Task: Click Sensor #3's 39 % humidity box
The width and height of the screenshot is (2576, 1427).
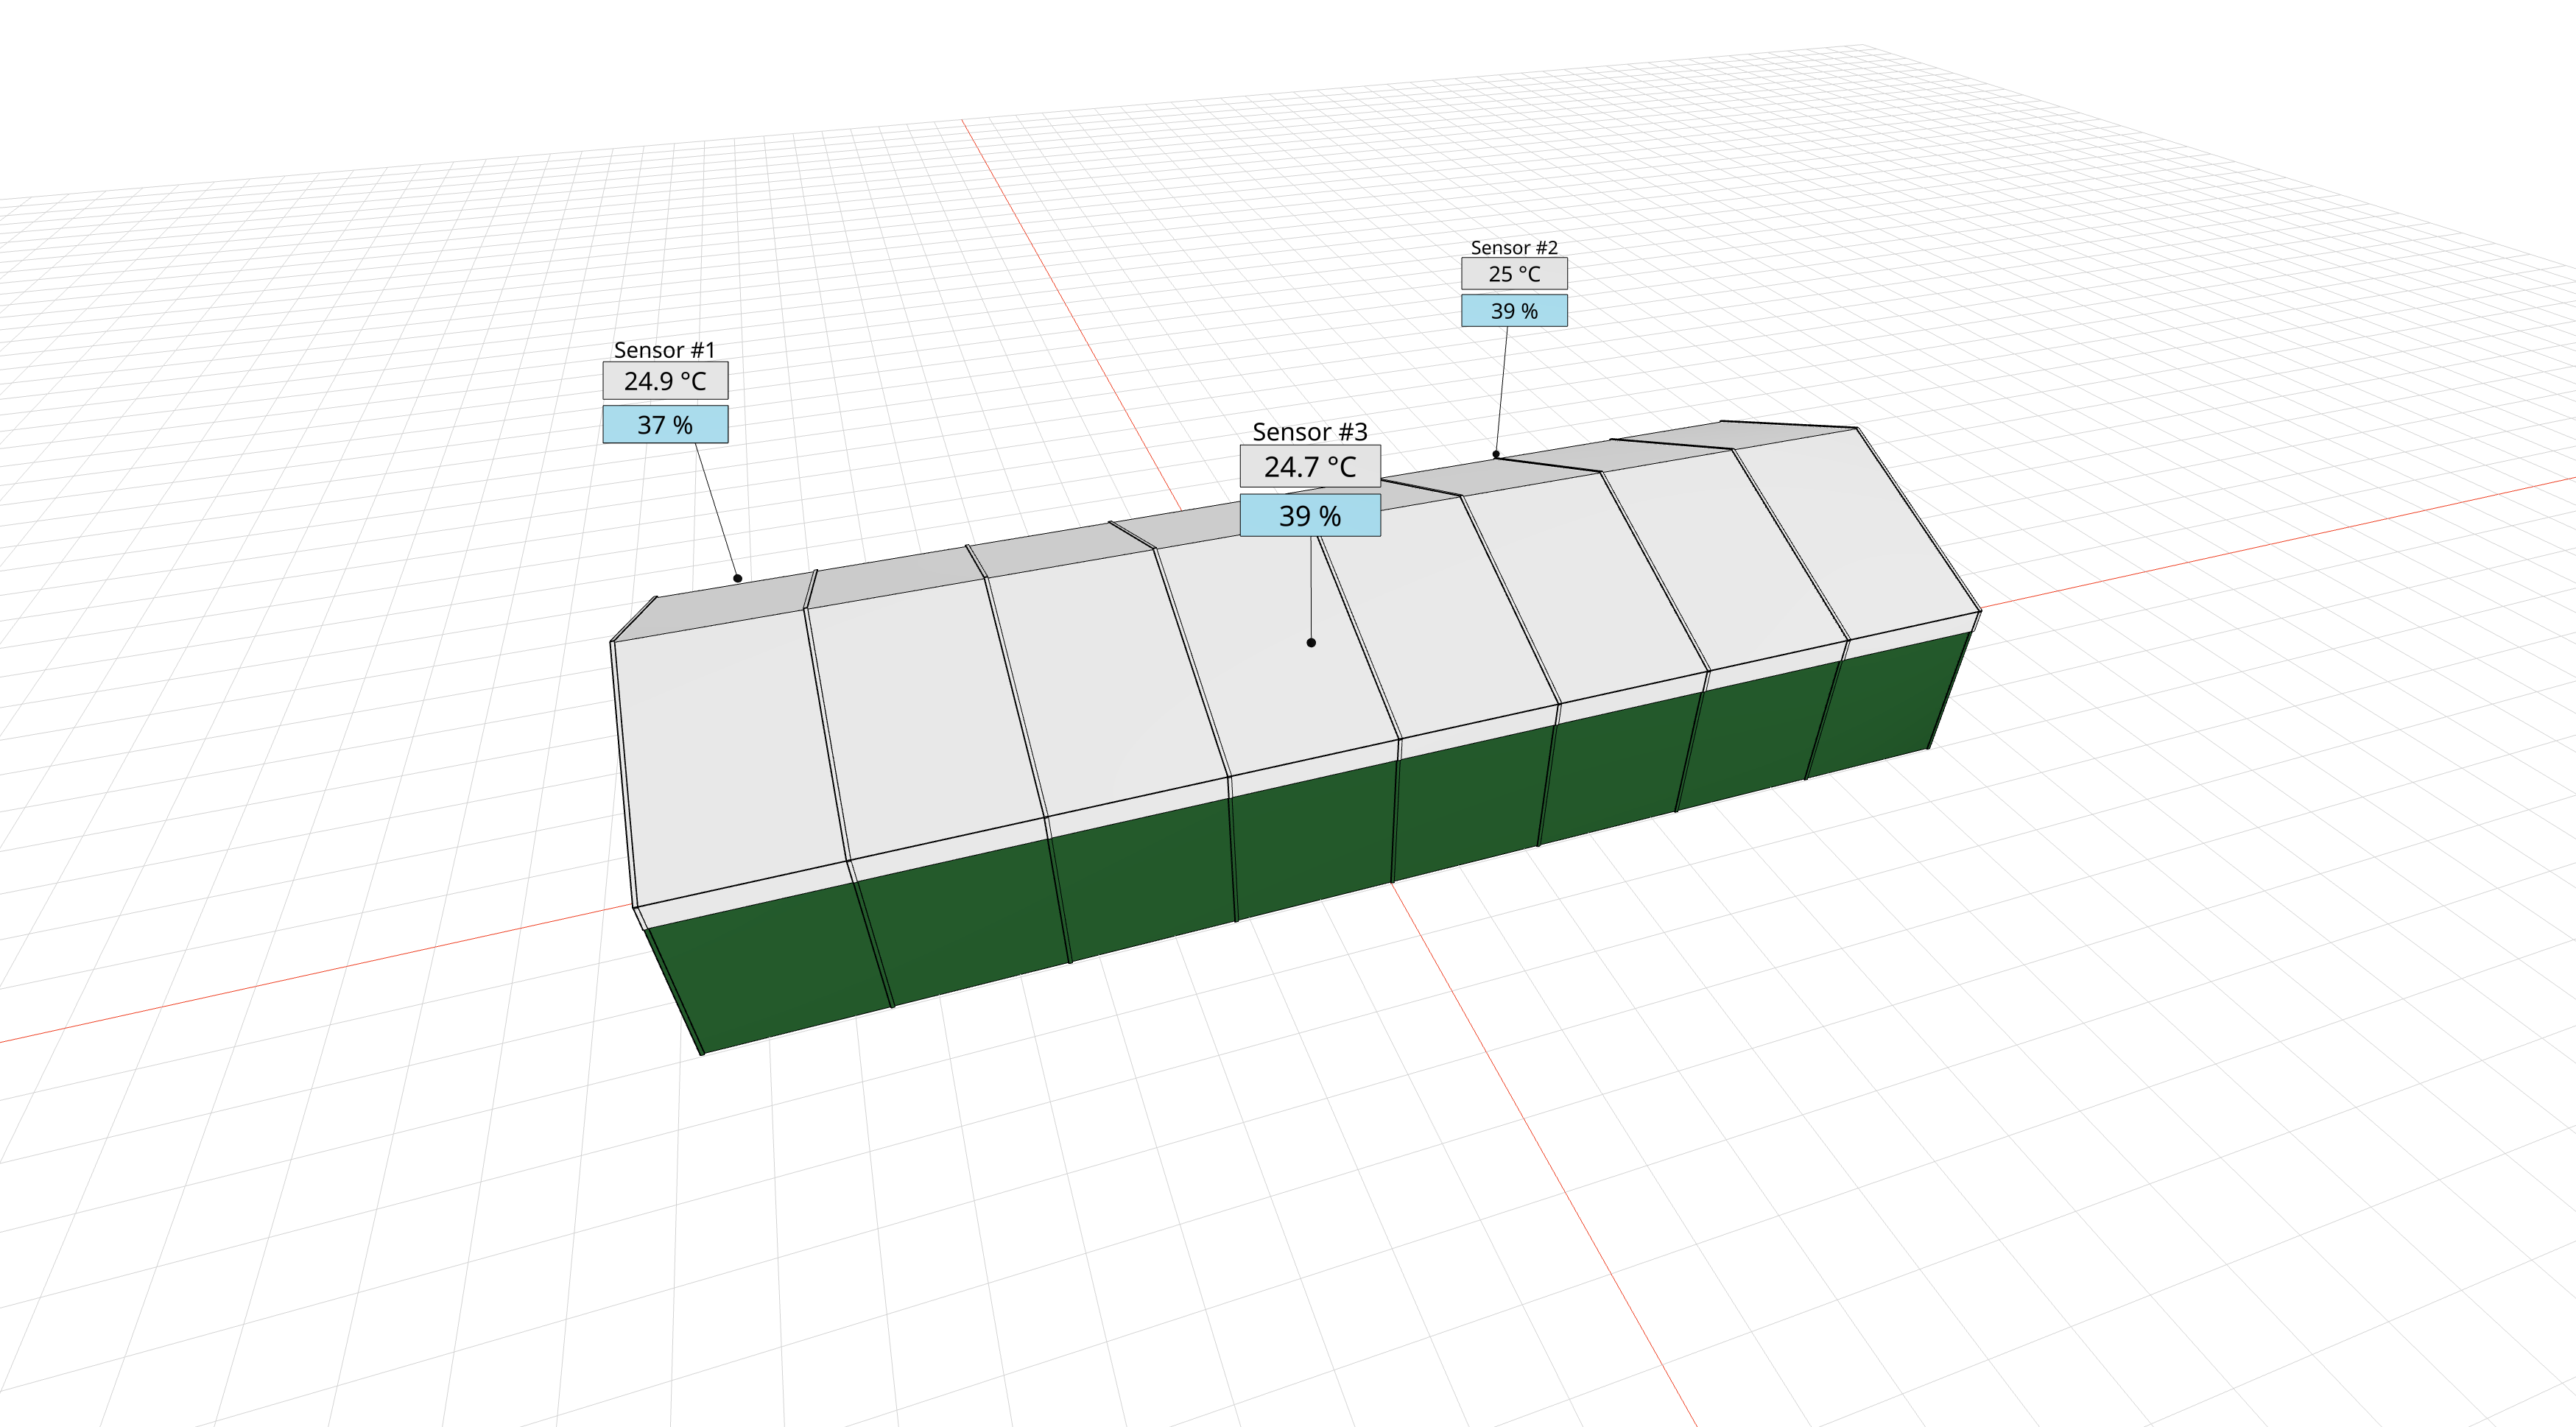Action: click(x=1310, y=516)
